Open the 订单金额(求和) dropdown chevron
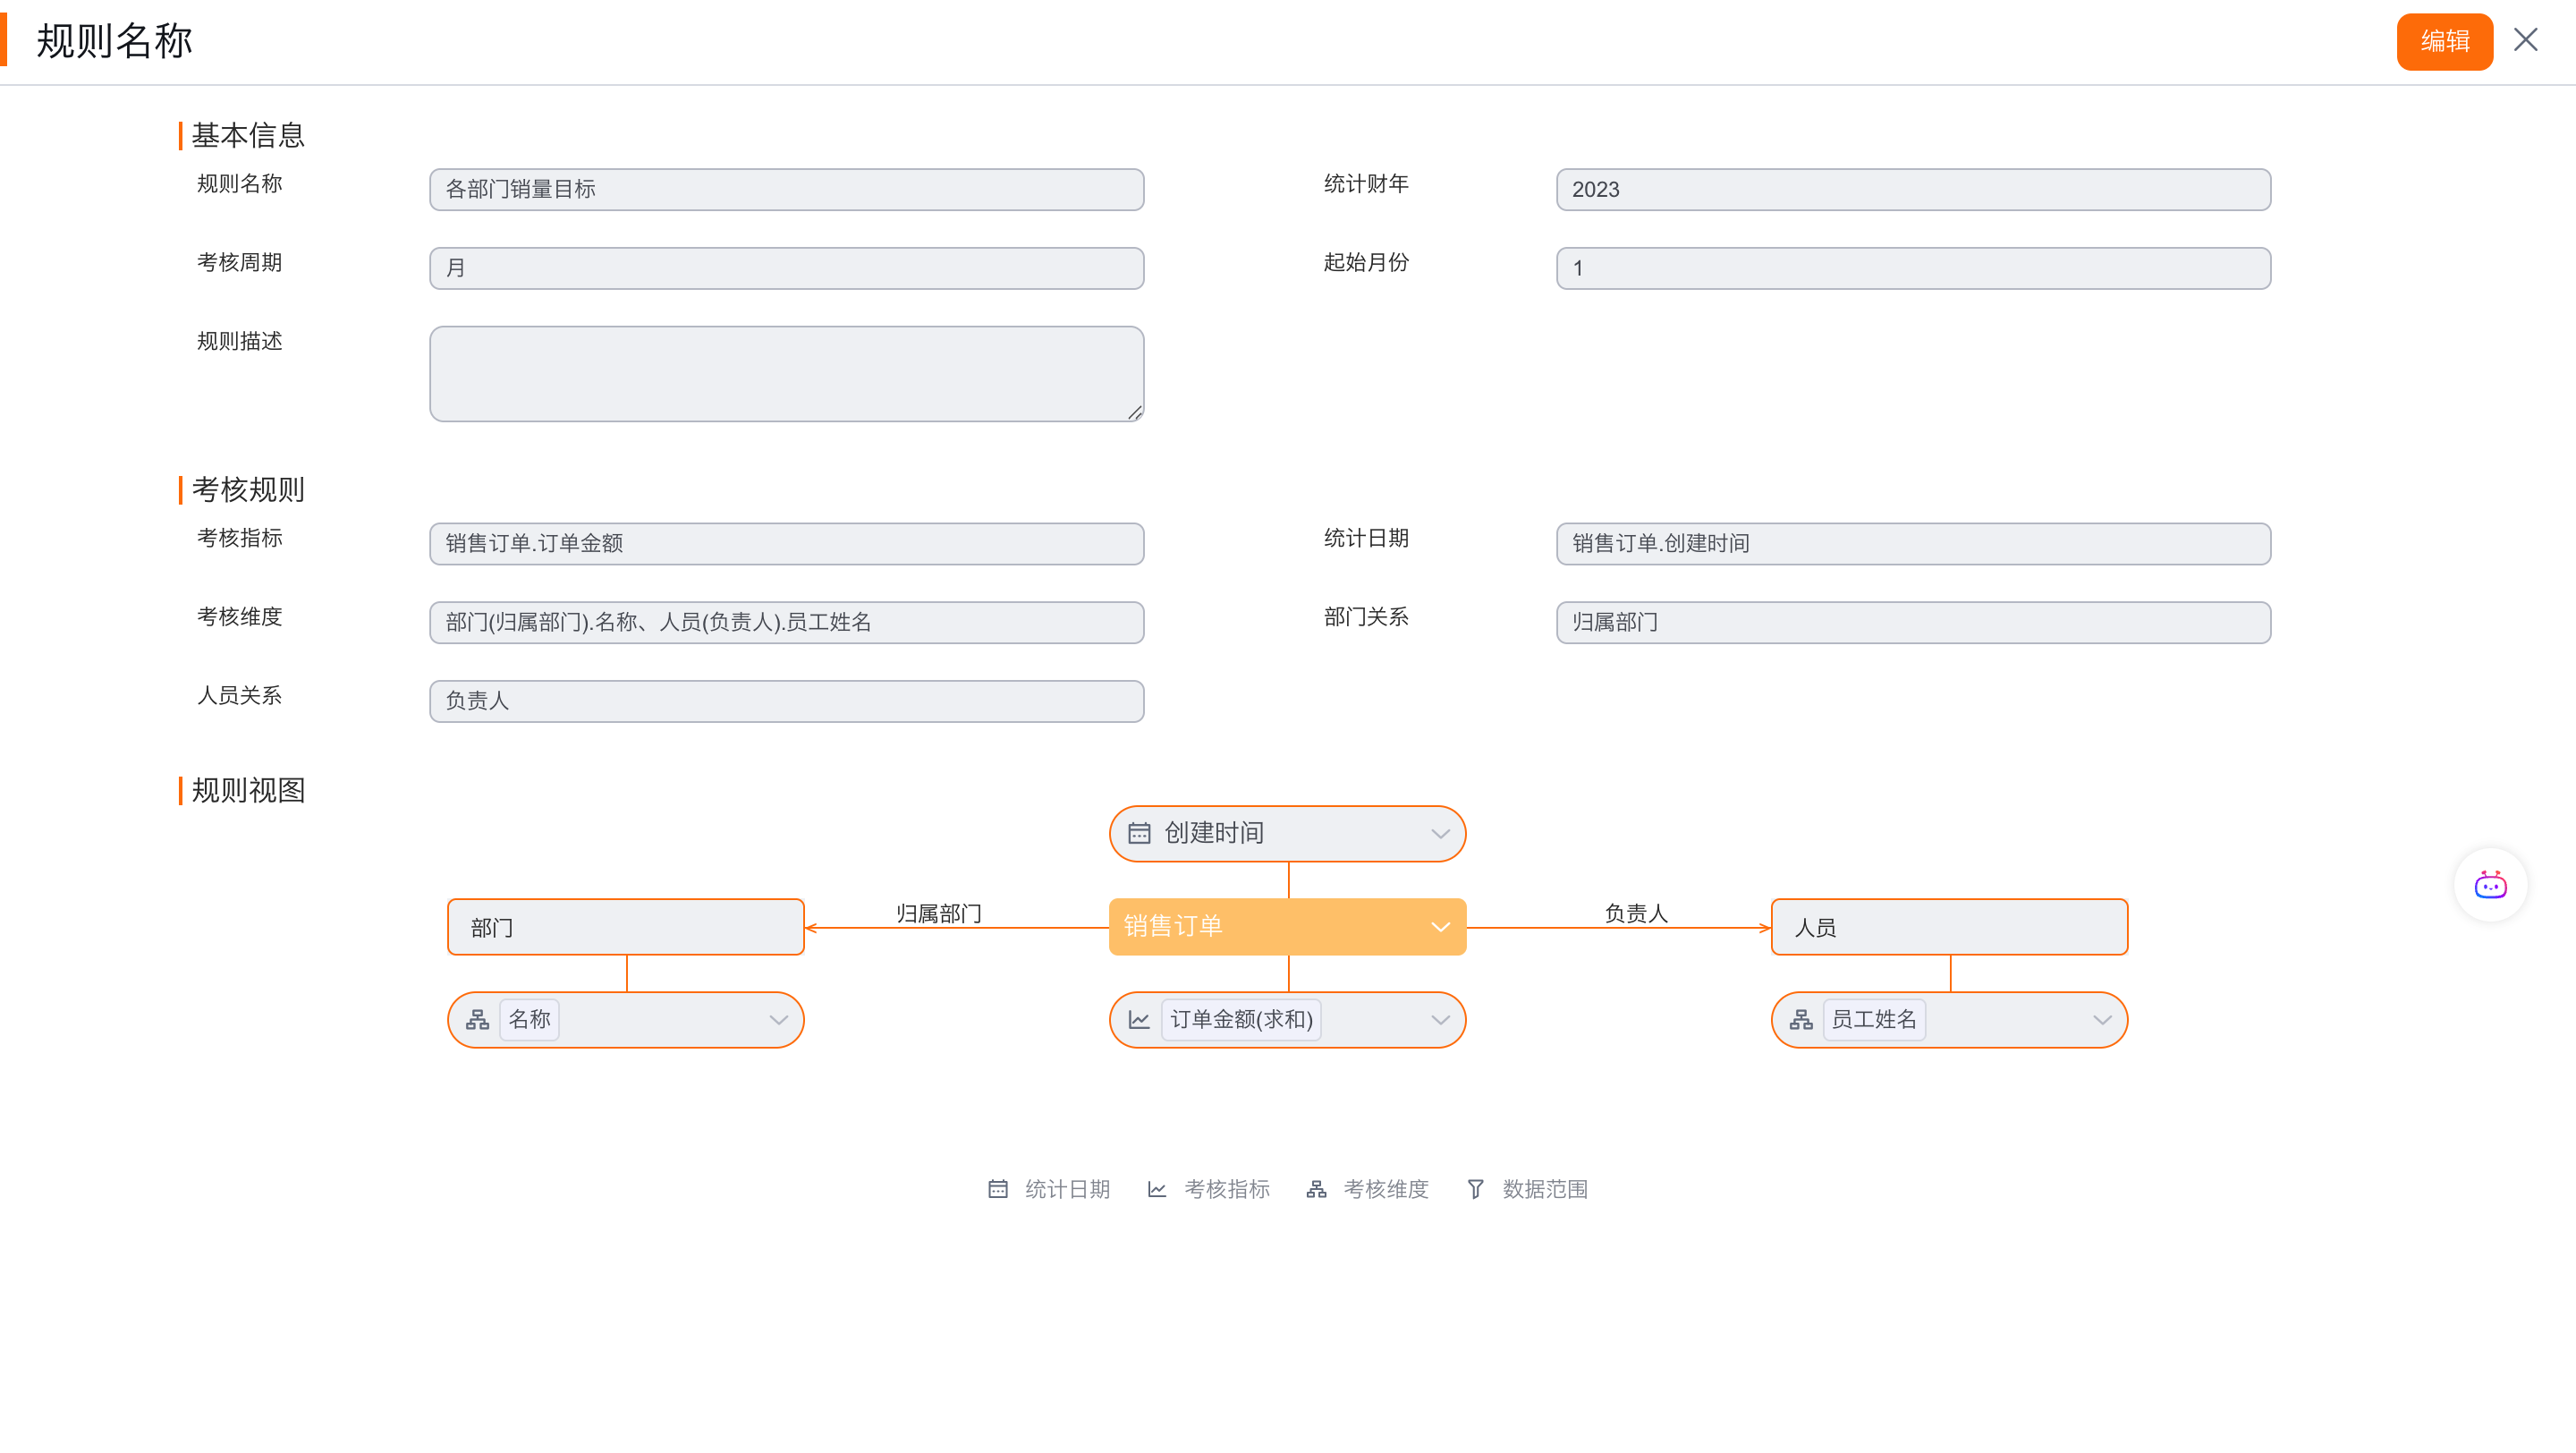Screen dimensions: 2576x1453 click(x=1440, y=1019)
